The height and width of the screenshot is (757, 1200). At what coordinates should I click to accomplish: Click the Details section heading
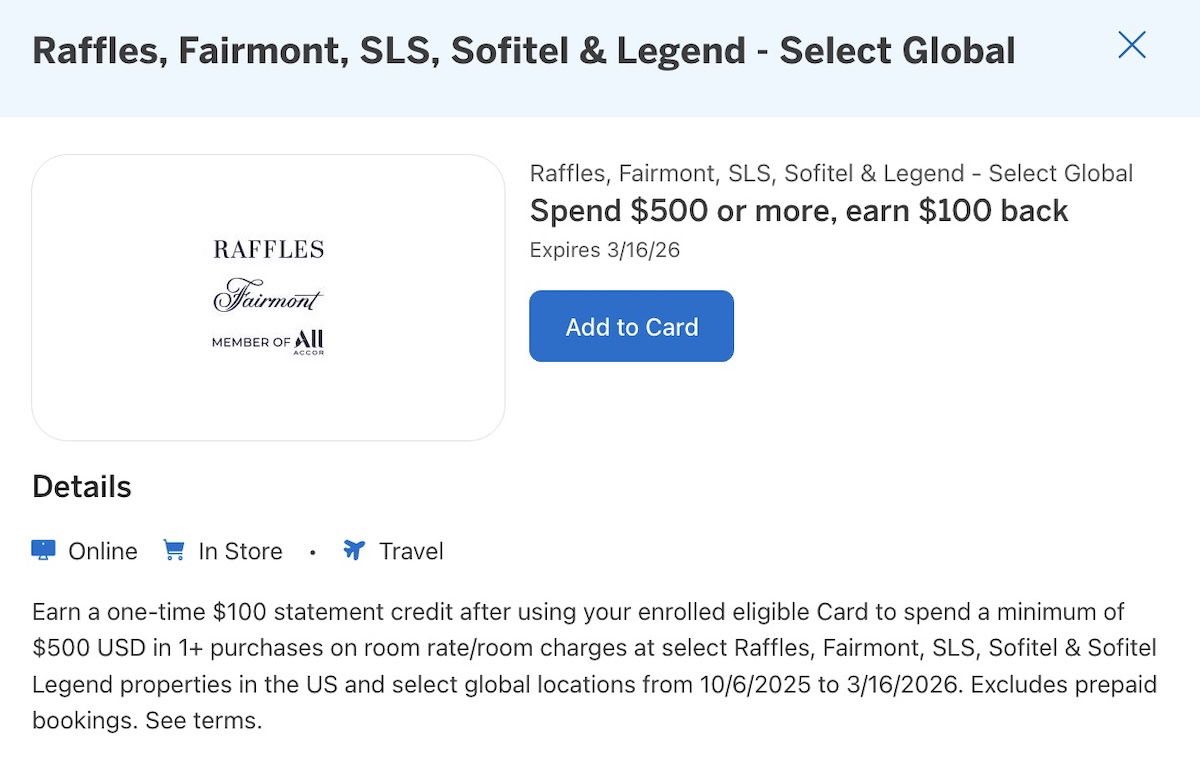(82, 487)
